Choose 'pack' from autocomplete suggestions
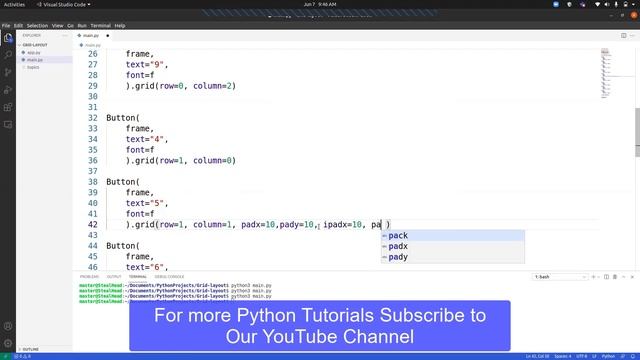Image resolution: width=640 pixels, height=360 pixels. [453, 236]
